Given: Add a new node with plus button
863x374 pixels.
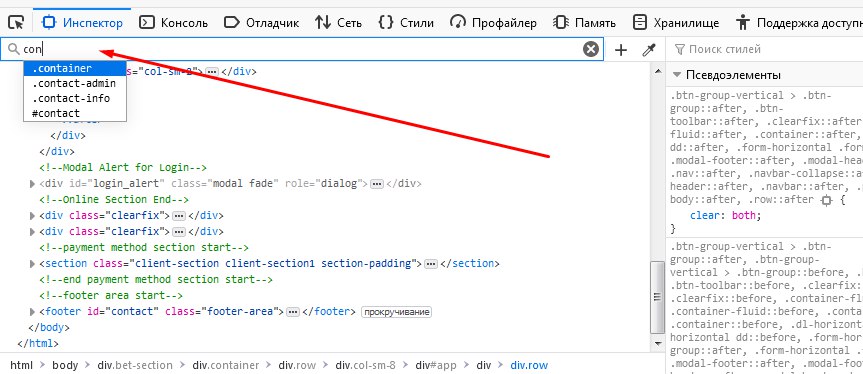Looking at the screenshot, I should click(x=621, y=50).
